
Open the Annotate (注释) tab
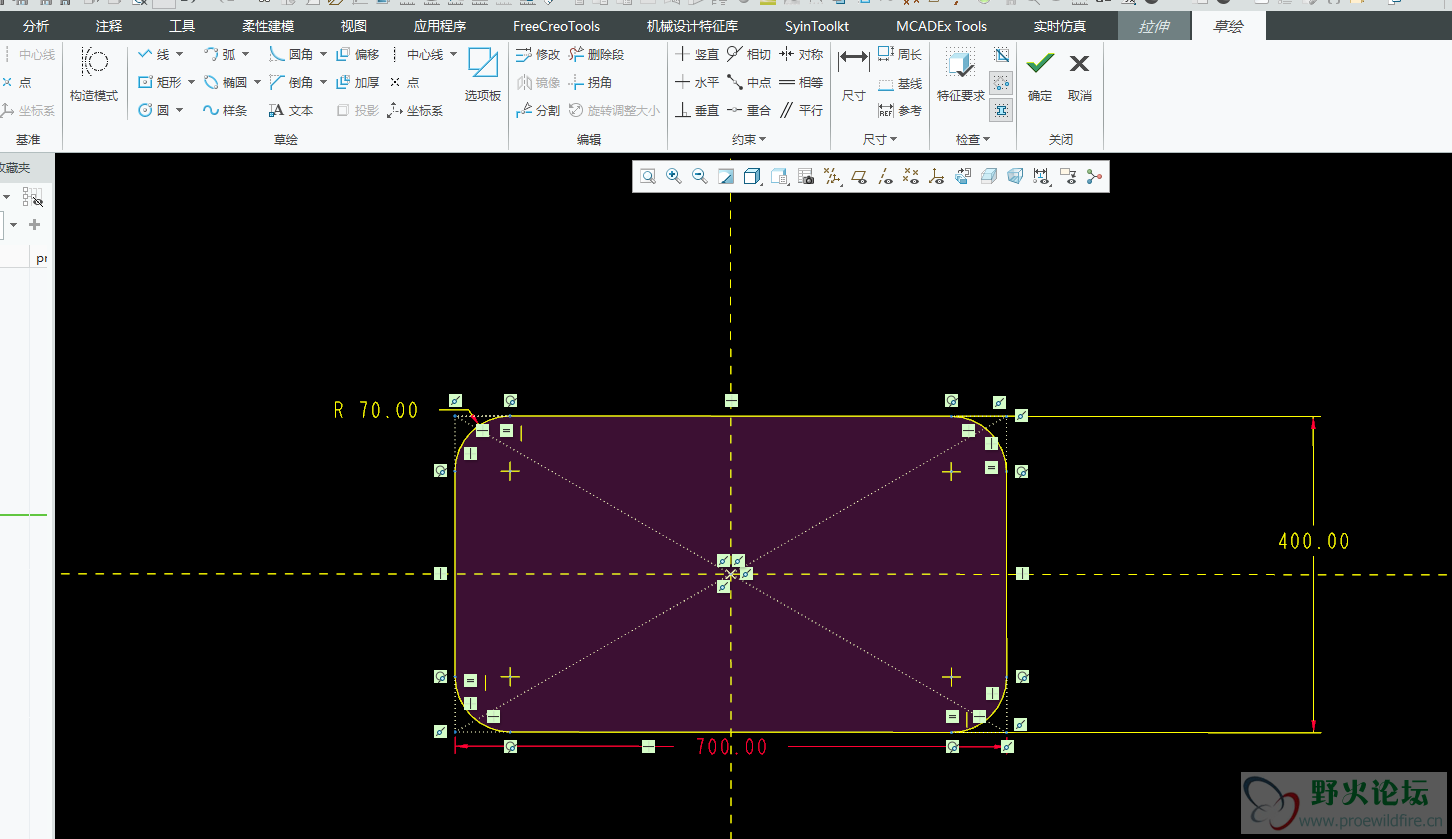[x=109, y=26]
